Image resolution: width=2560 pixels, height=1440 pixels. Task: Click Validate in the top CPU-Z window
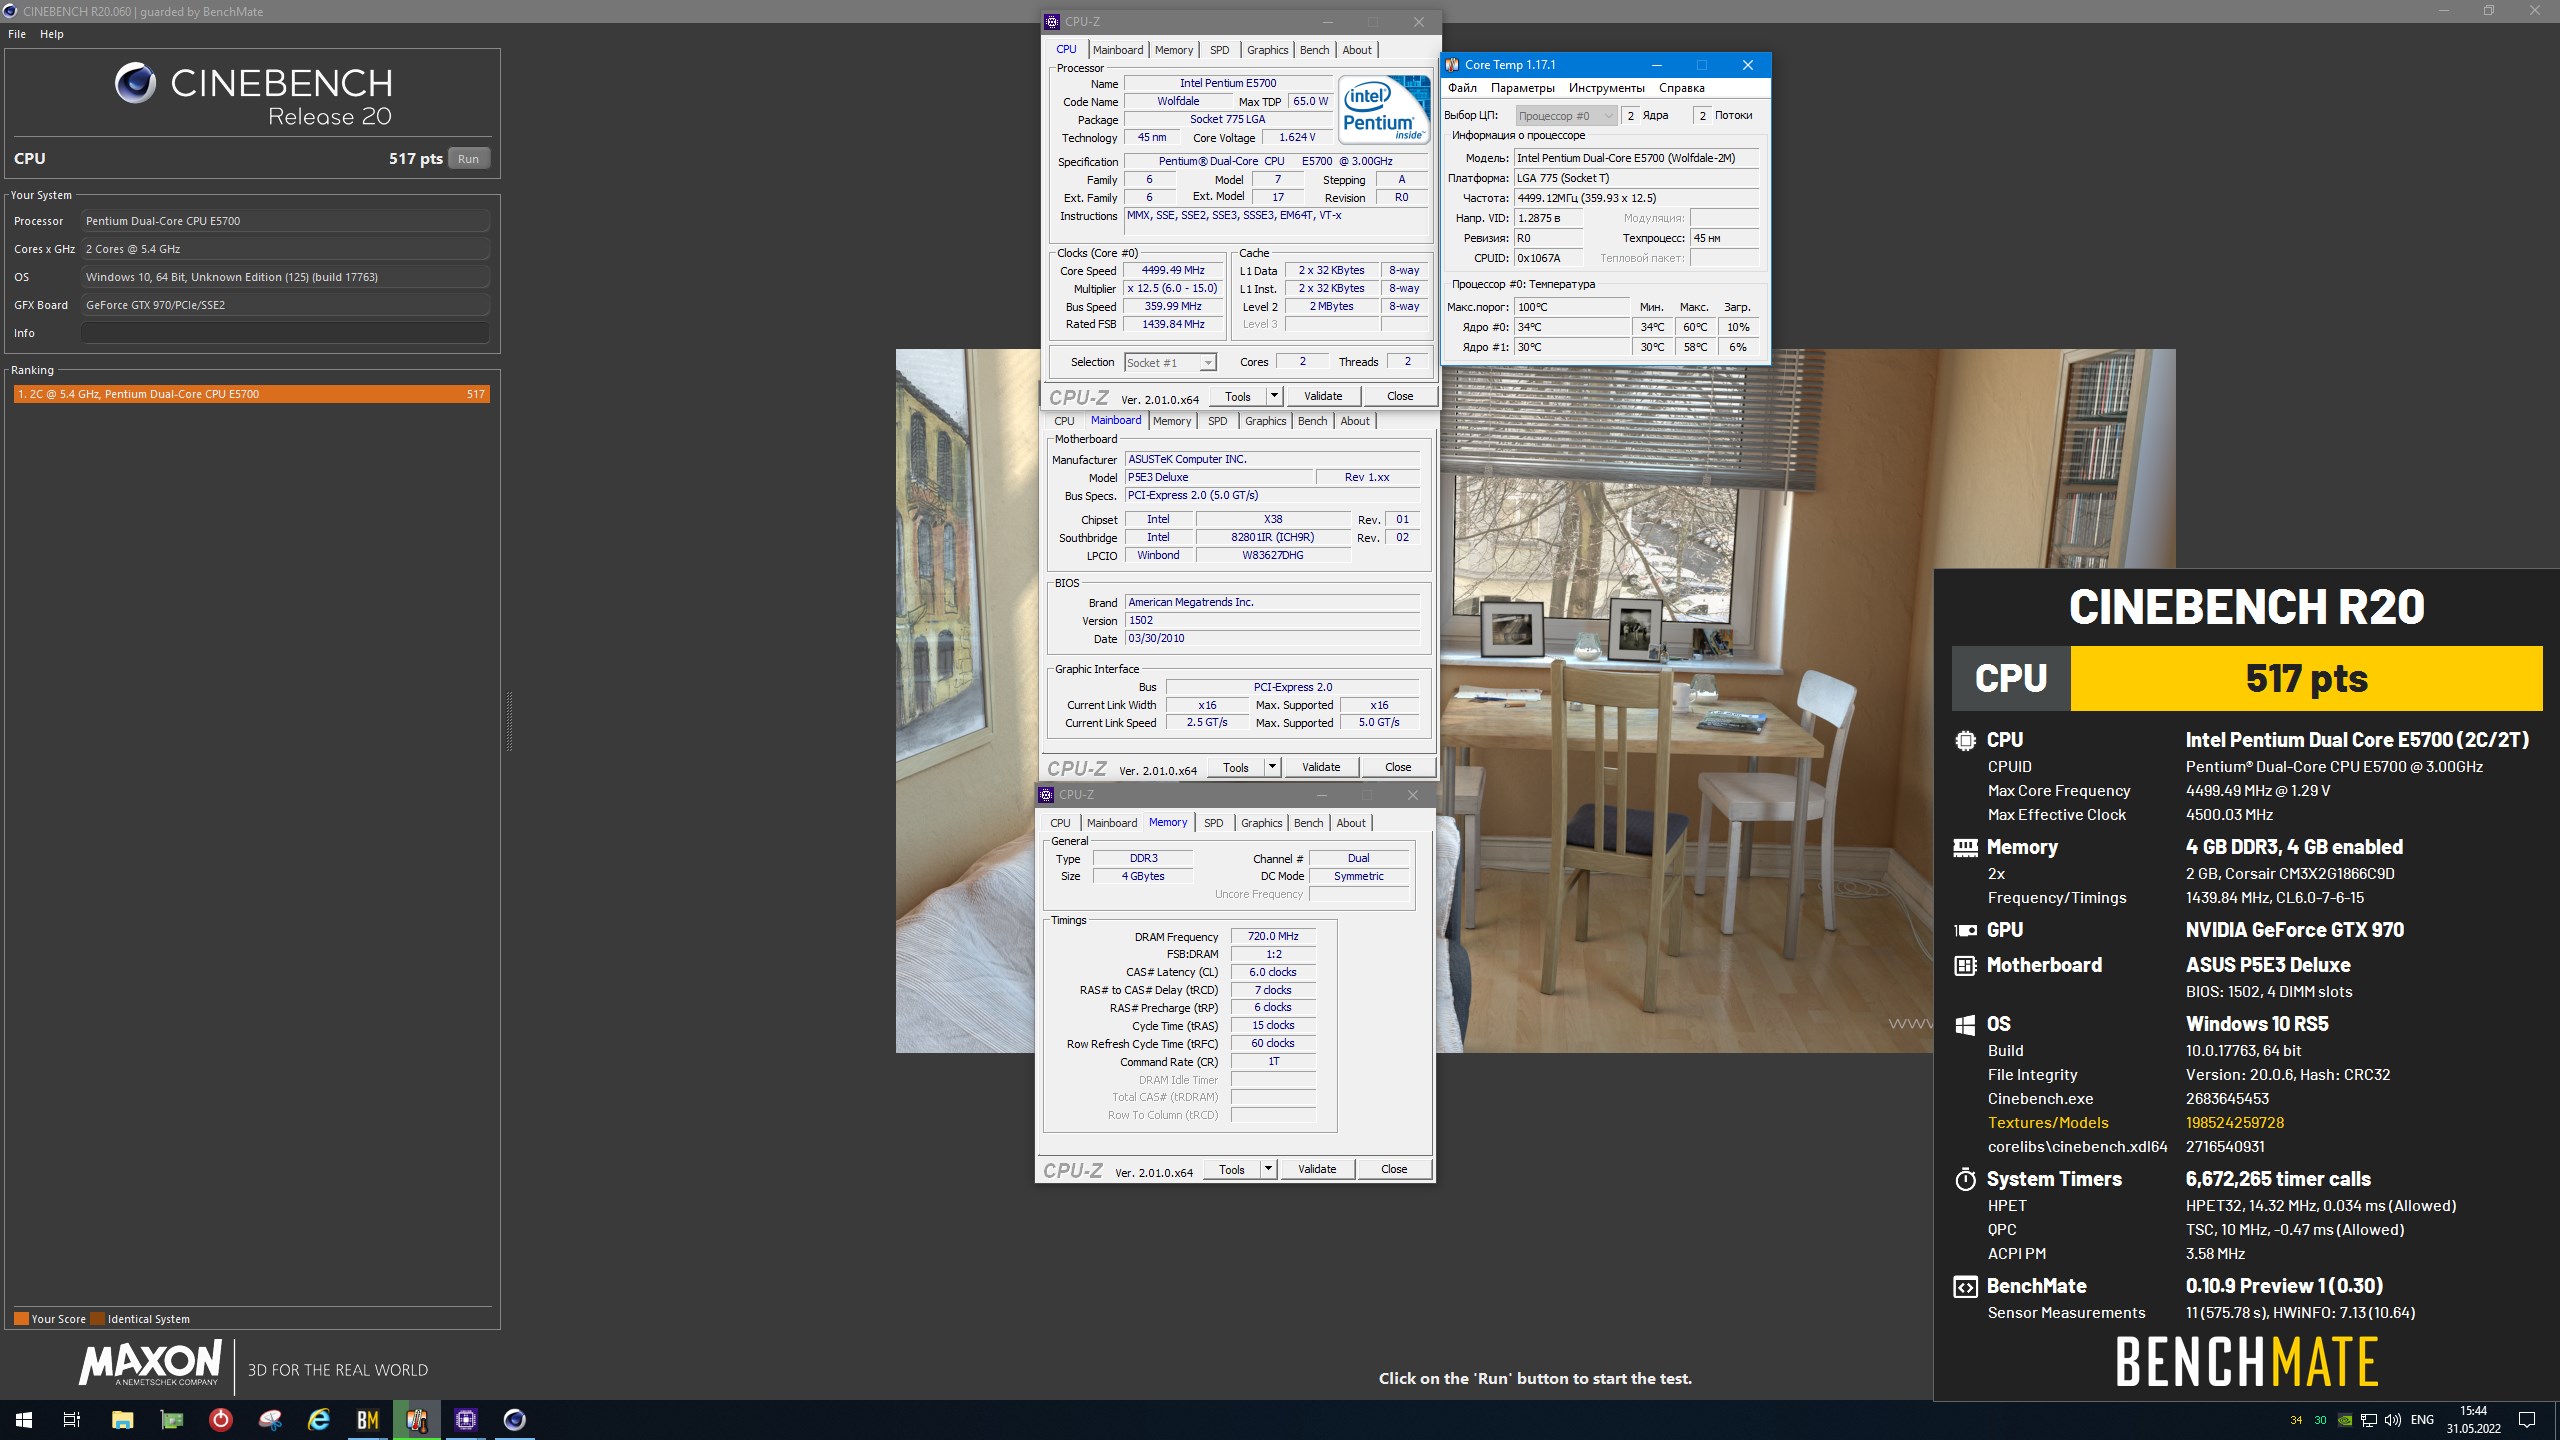pyautogui.click(x=1323, y=396)
